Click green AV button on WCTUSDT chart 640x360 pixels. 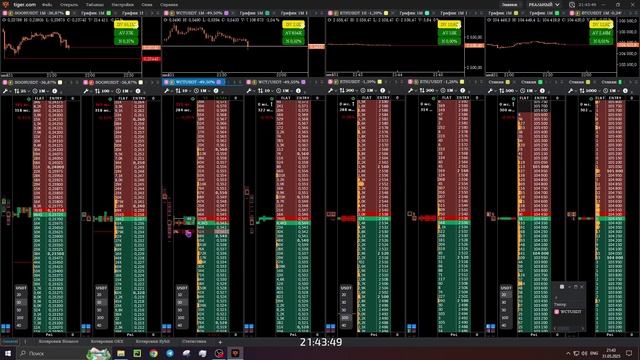click(293, 33)
